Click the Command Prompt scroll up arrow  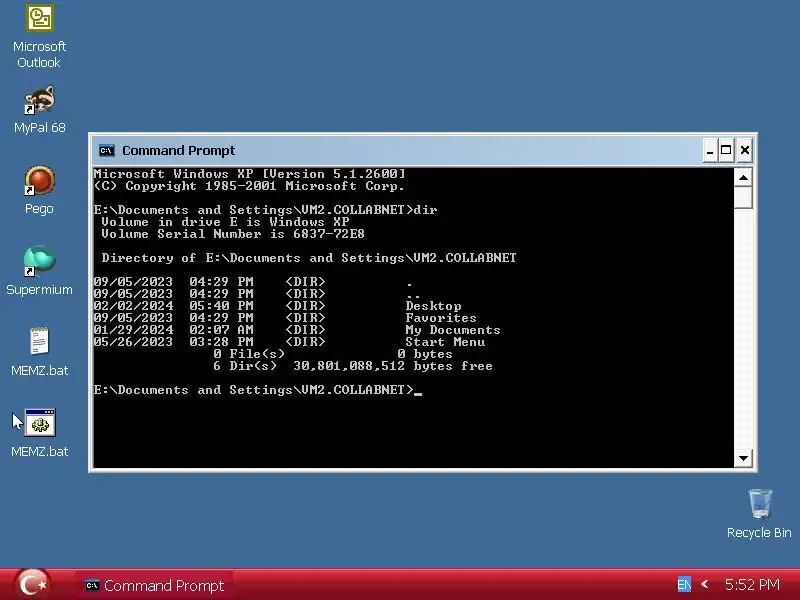click(743, 178)
